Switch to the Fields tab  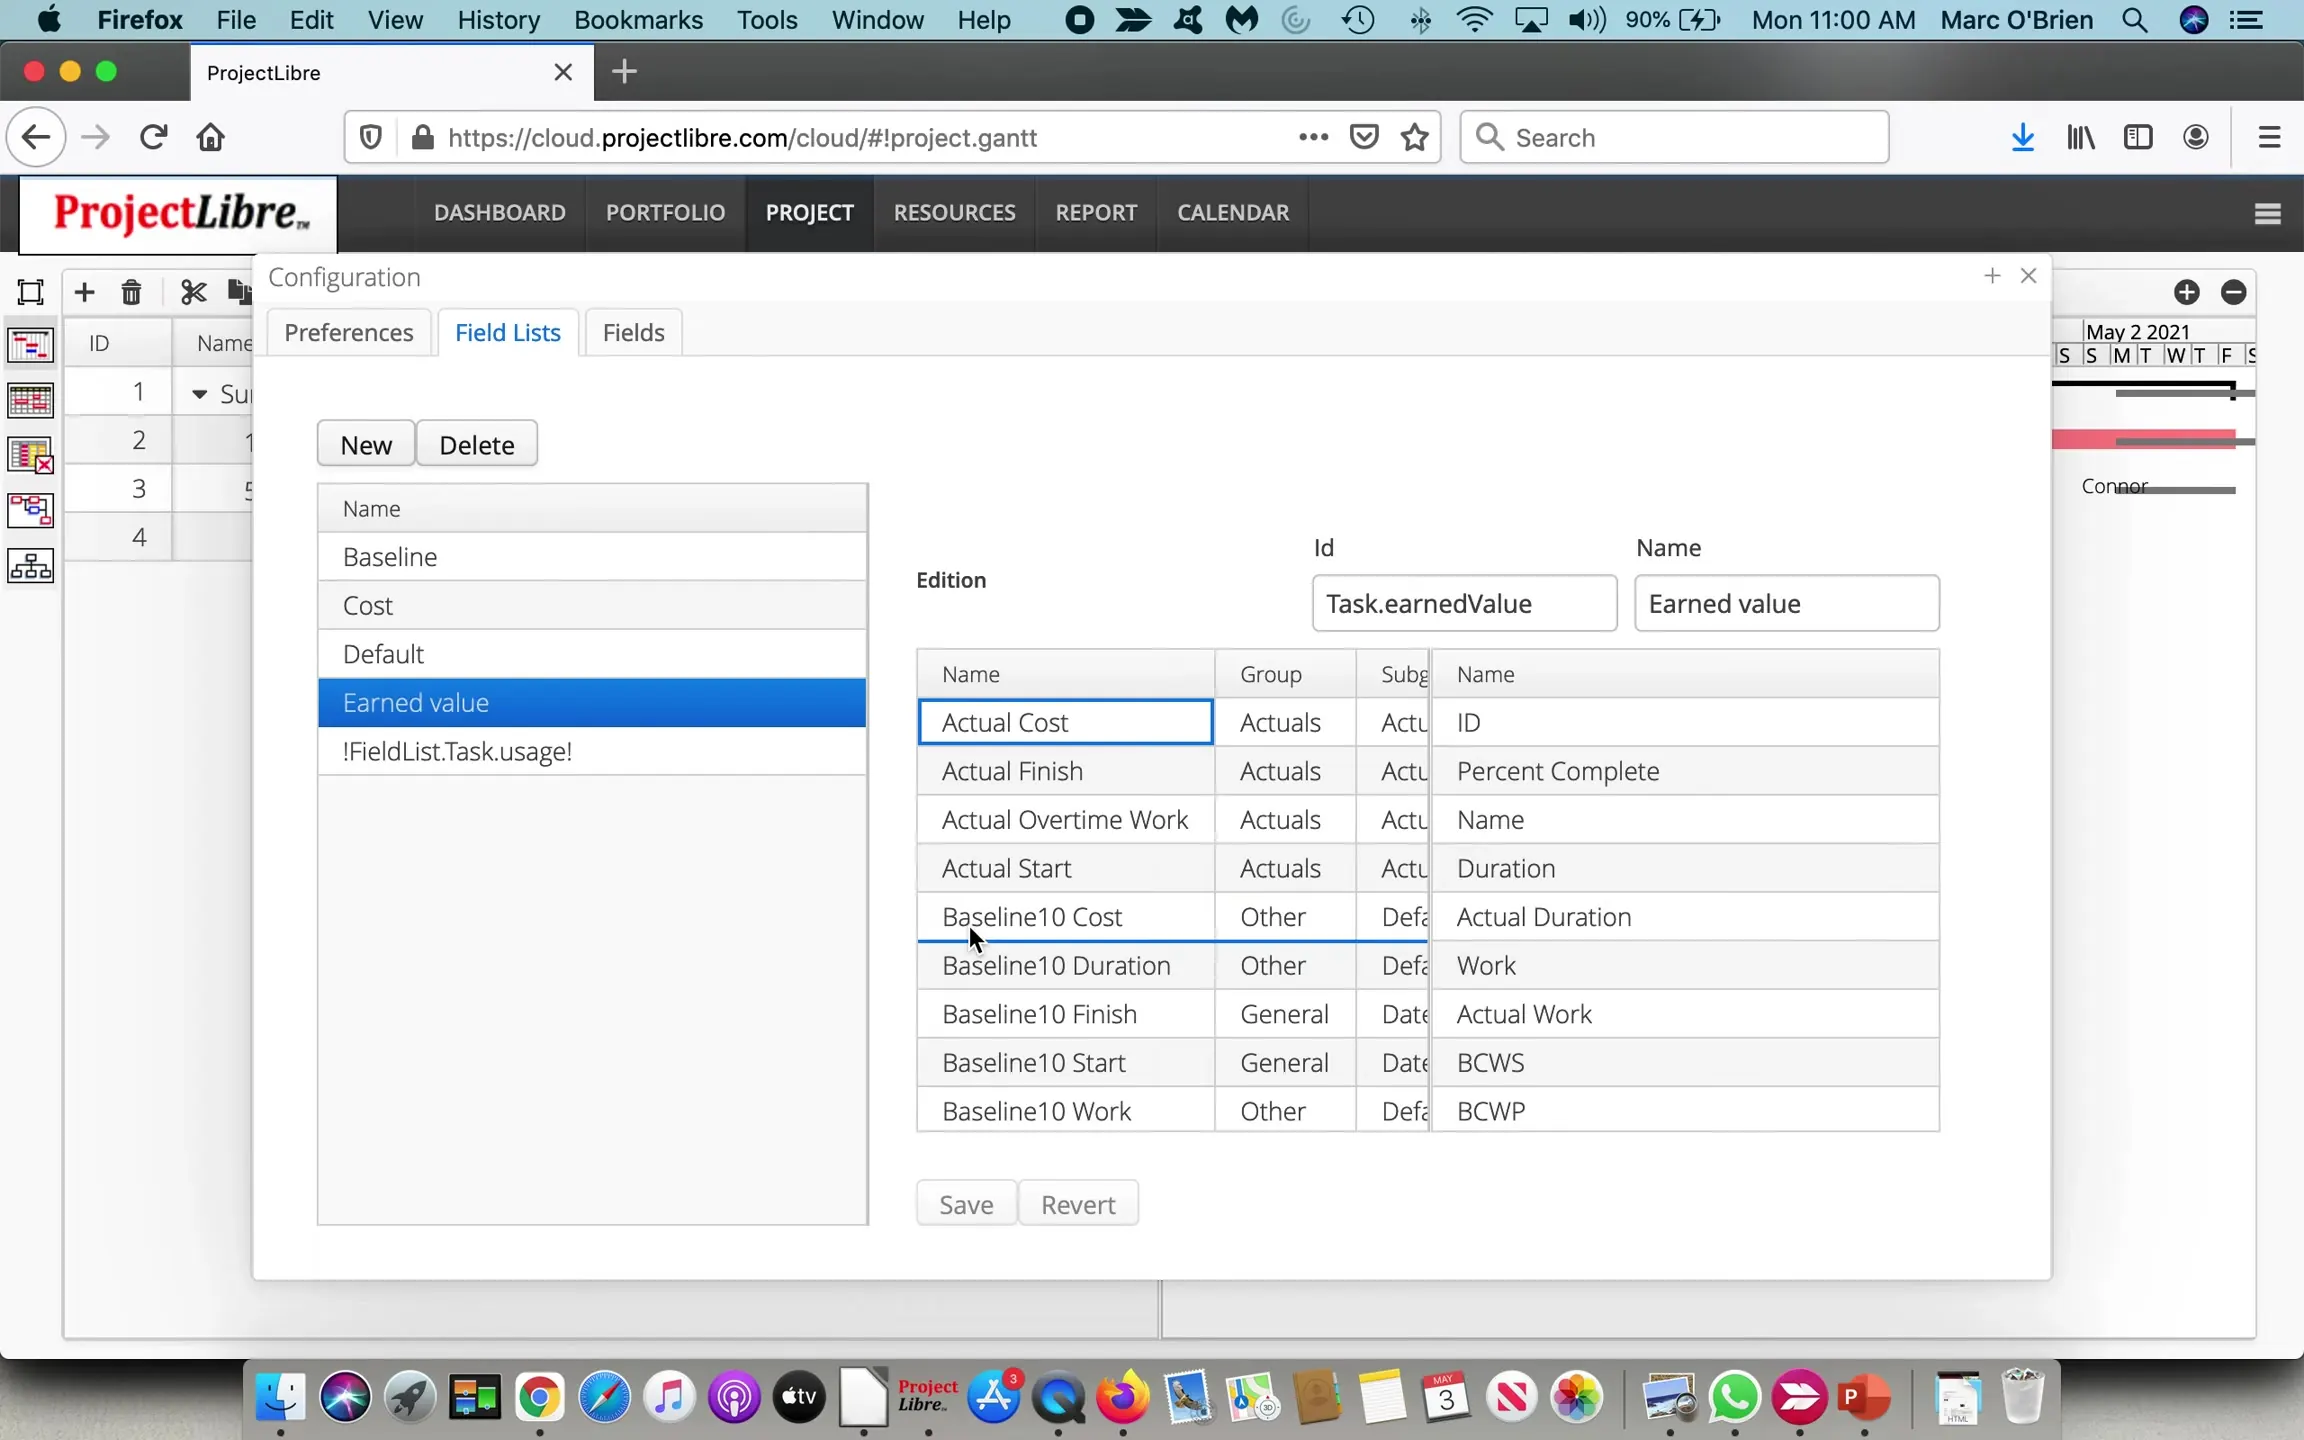tap(633, 332)
